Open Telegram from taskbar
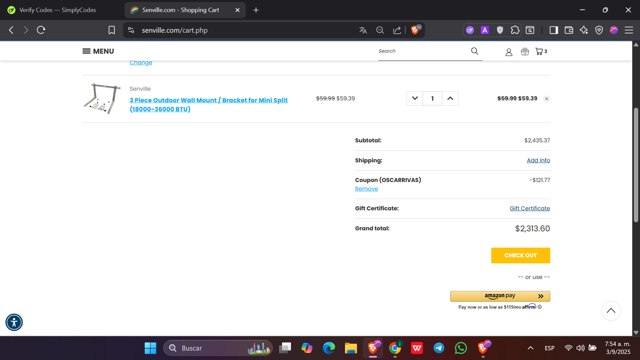The image size is (640, 360). pos(439,348)
